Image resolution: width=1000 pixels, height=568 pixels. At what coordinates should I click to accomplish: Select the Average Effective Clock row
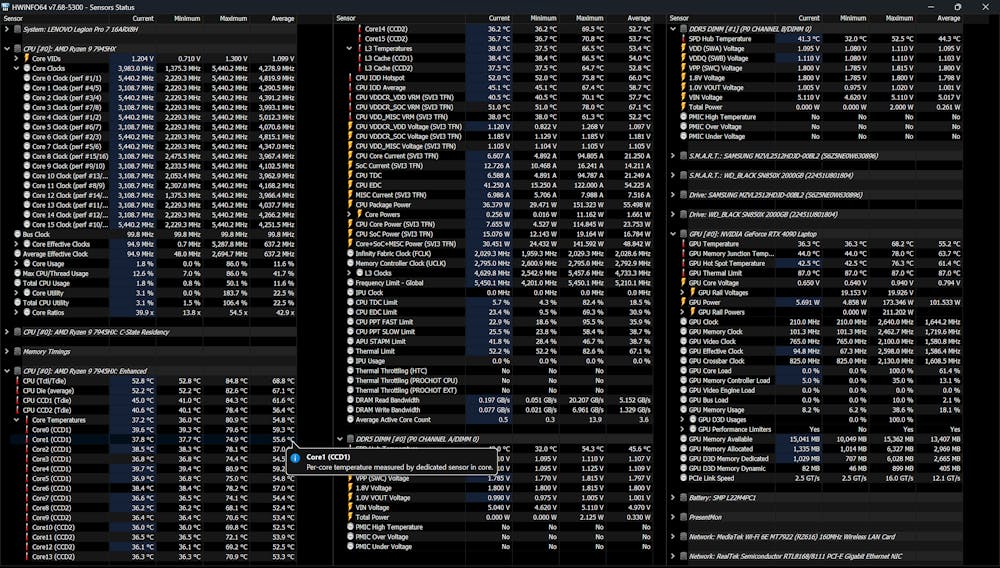click(x=149, y=254)
